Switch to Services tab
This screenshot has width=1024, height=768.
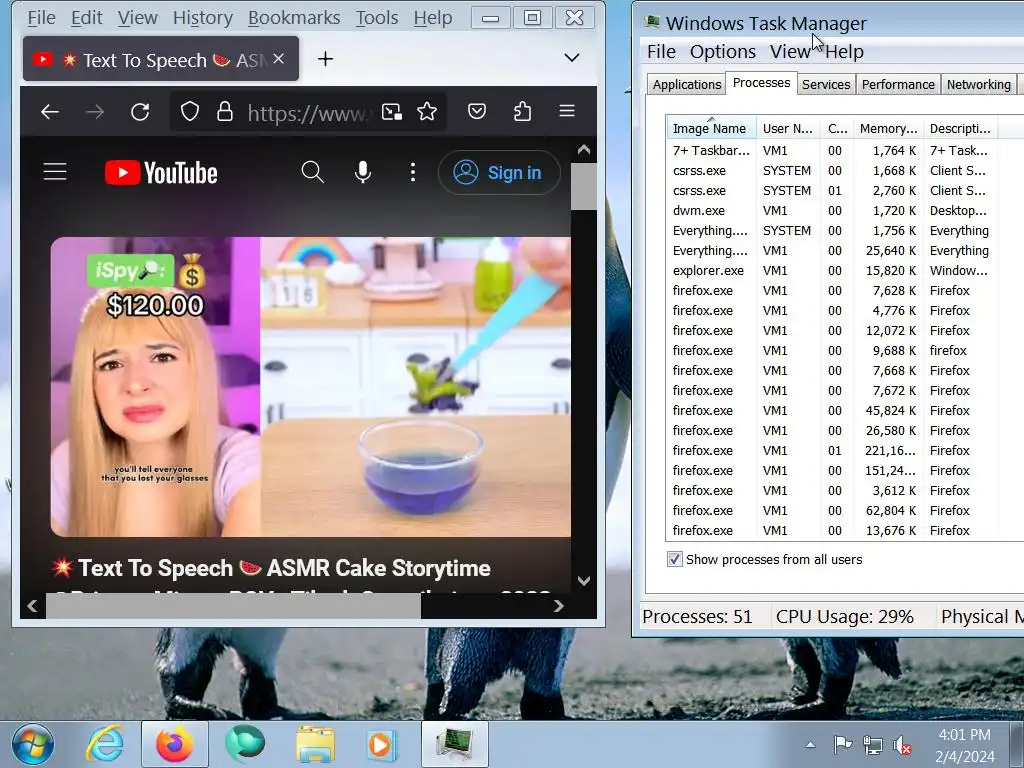825,84
